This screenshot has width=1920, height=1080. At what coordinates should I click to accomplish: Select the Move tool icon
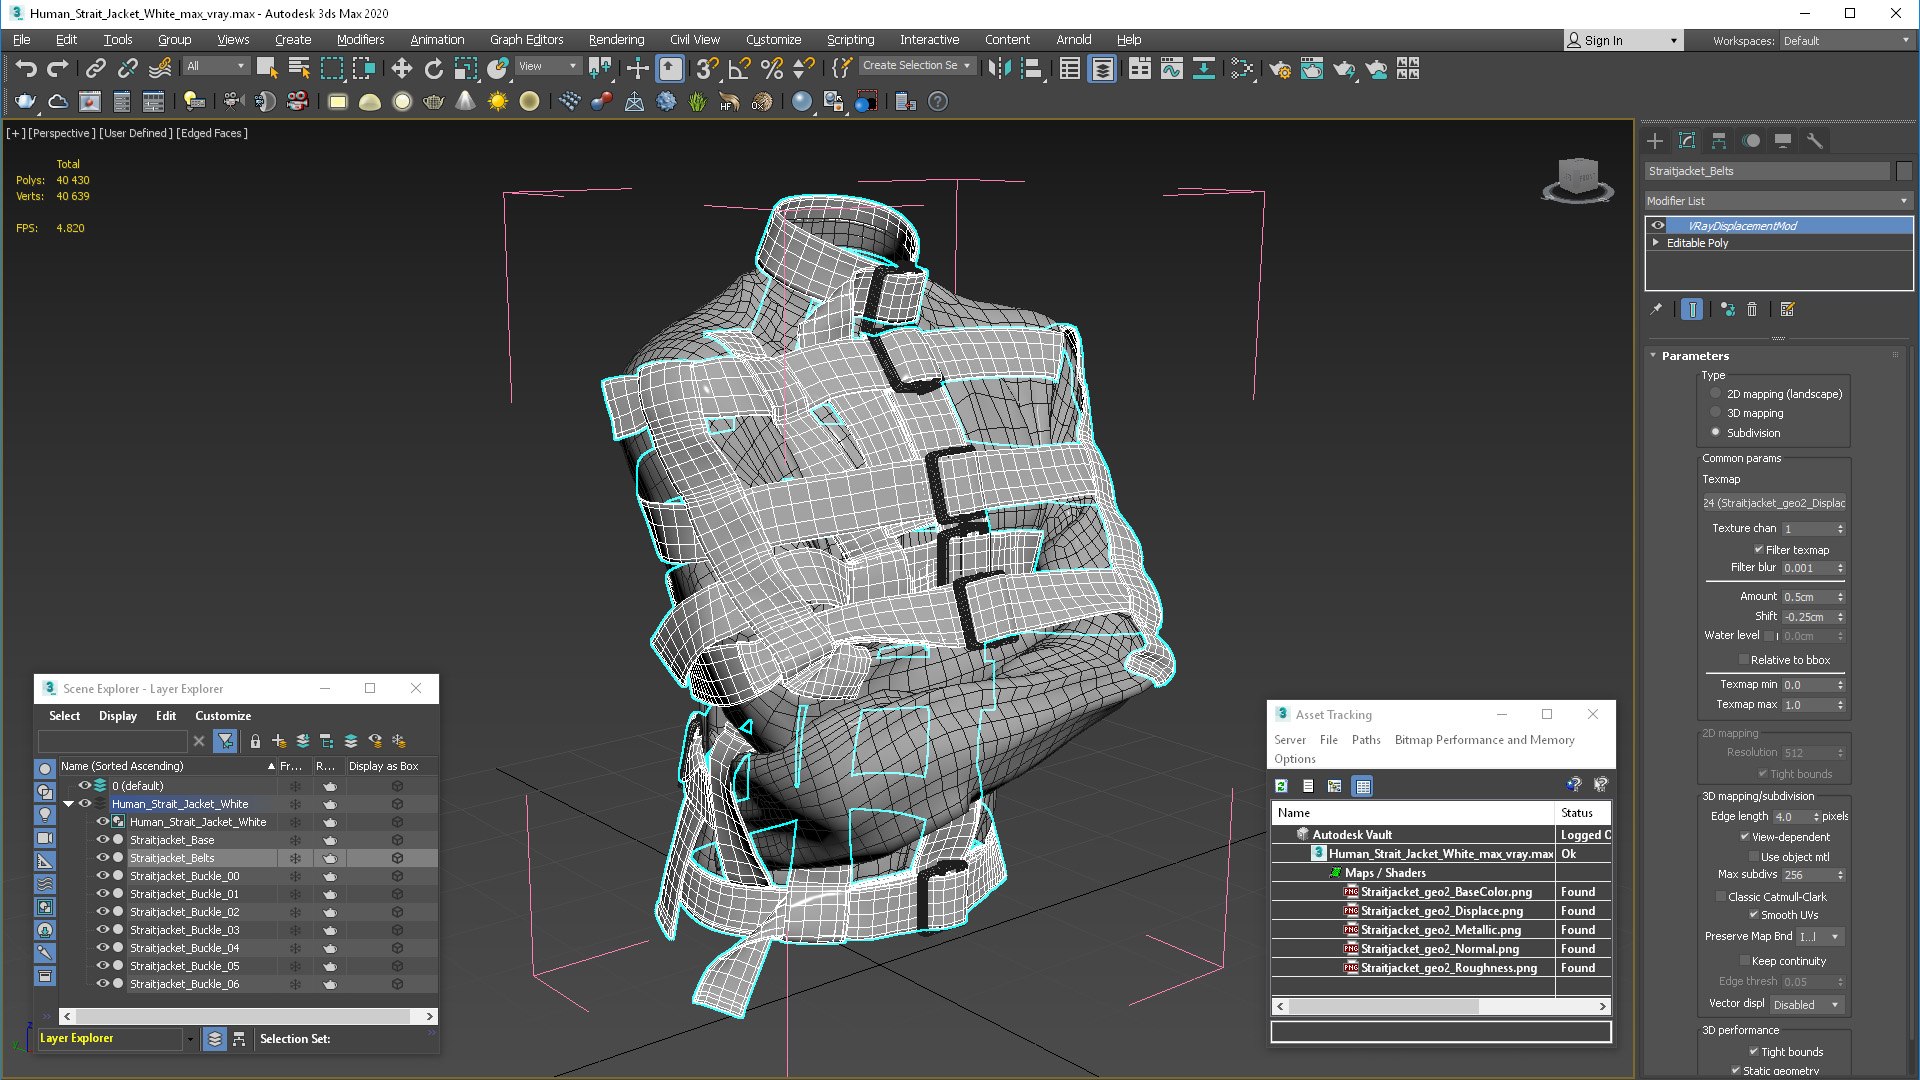tap(401, 68)
